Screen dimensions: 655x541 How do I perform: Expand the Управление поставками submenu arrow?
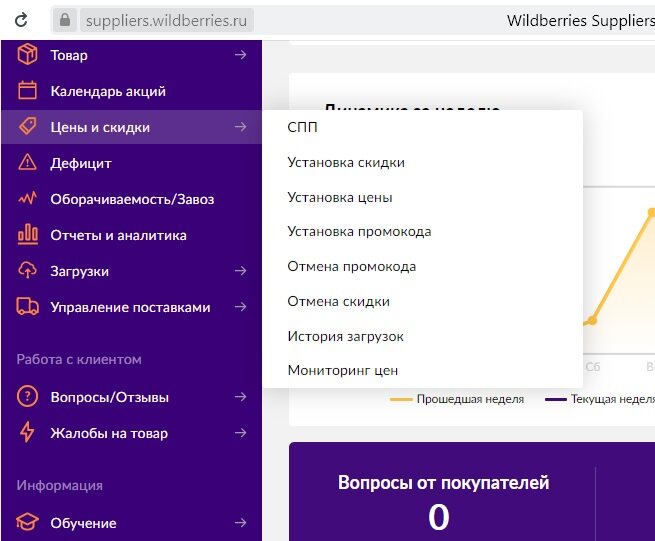point(240,307)
